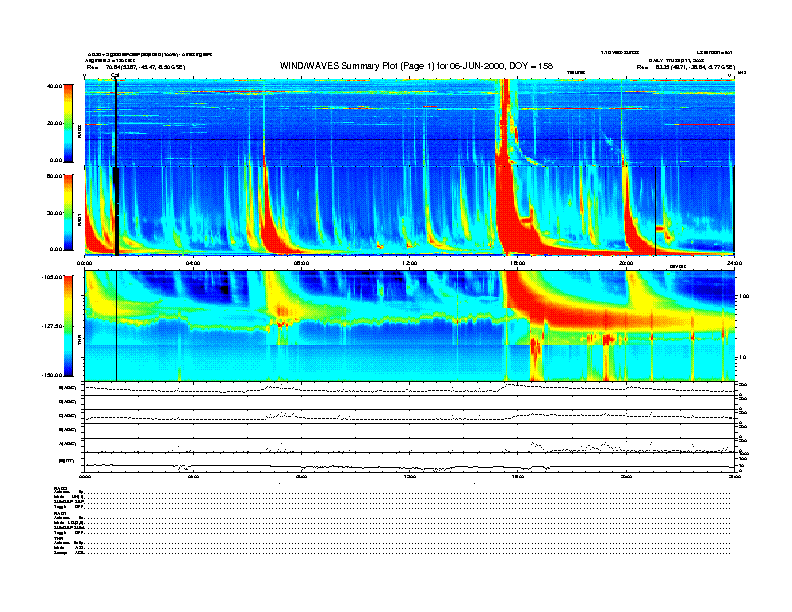The height and width of the screenshot is (612, 792).
Task: Click the 100 label on TNR right axis
Action: pyautogui.click(x=744, y=296)
